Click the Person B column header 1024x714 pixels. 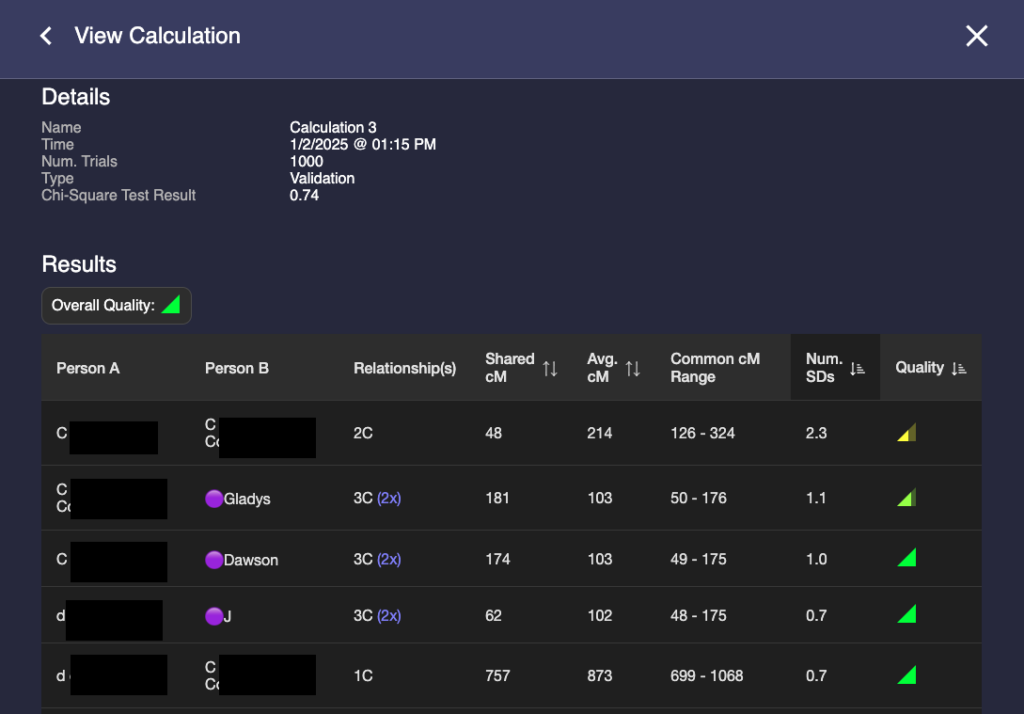[237, 368]
